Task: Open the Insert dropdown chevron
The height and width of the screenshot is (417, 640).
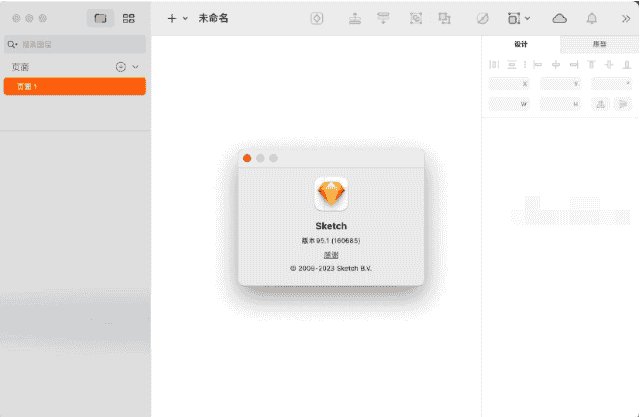Action: click(x=185, y=18)
